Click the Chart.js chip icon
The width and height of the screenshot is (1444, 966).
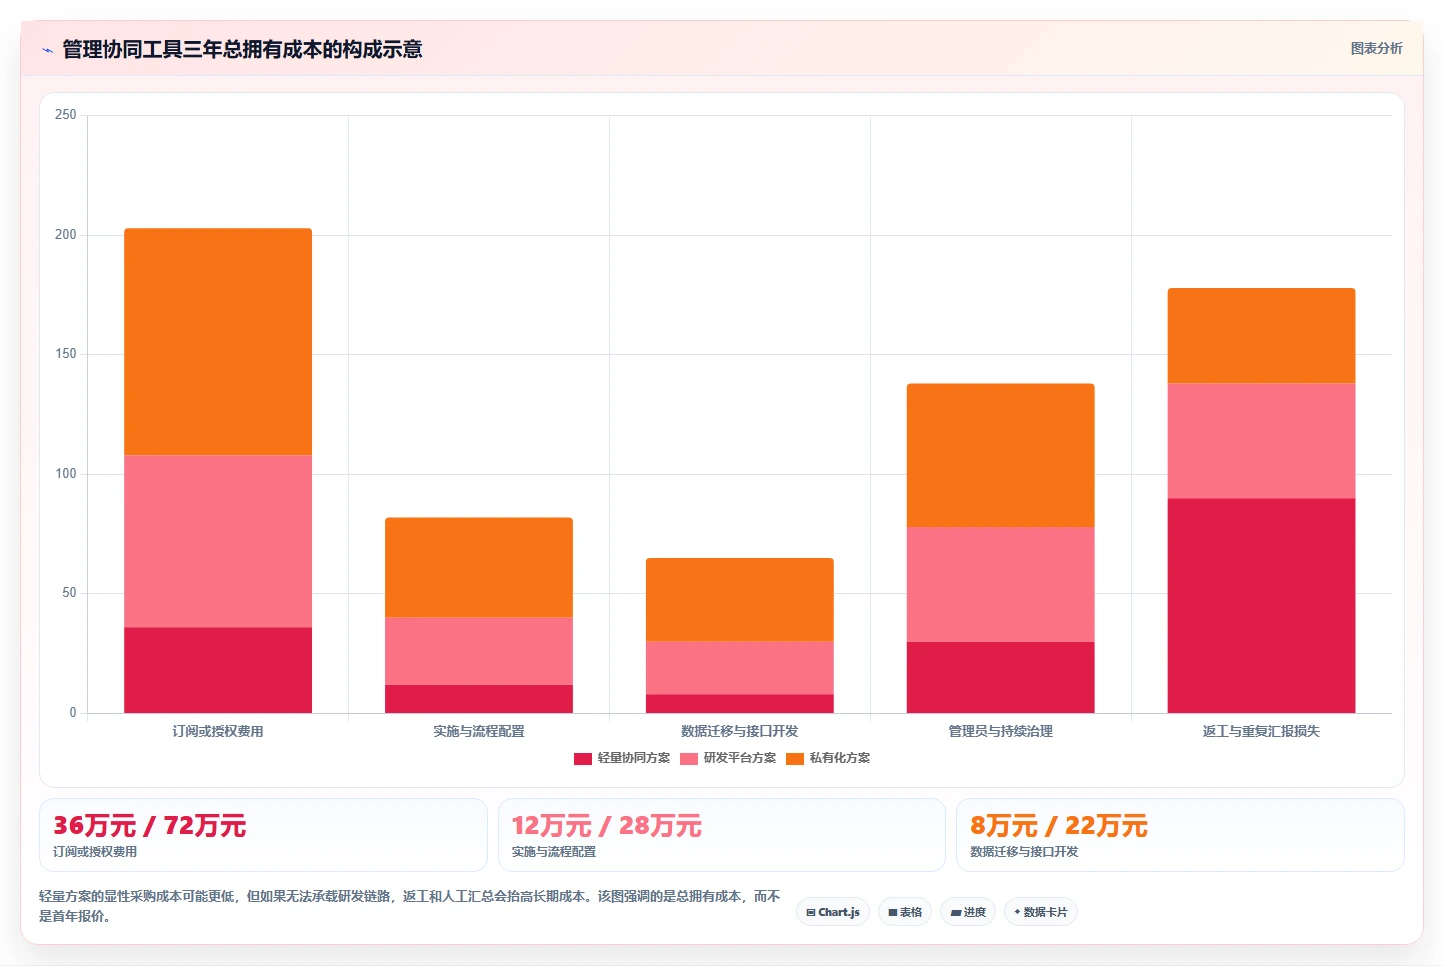pyautogui.click(x=811, y=912)
